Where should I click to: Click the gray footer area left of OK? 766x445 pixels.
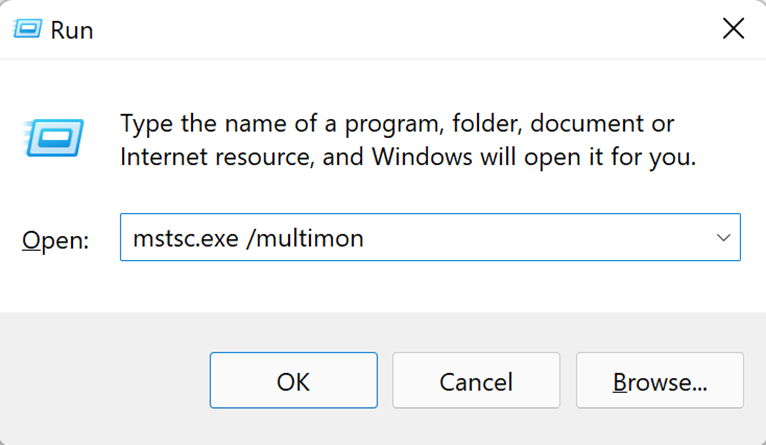pos(105,380)
